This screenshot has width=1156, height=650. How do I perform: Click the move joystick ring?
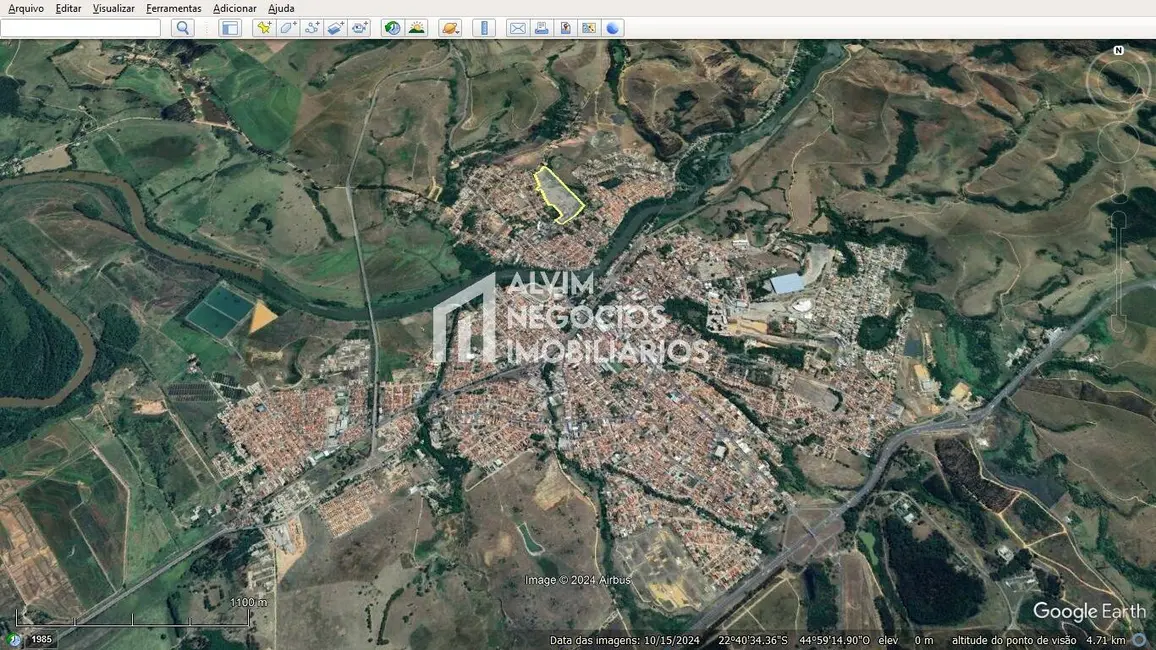[x=1118, y=141]
